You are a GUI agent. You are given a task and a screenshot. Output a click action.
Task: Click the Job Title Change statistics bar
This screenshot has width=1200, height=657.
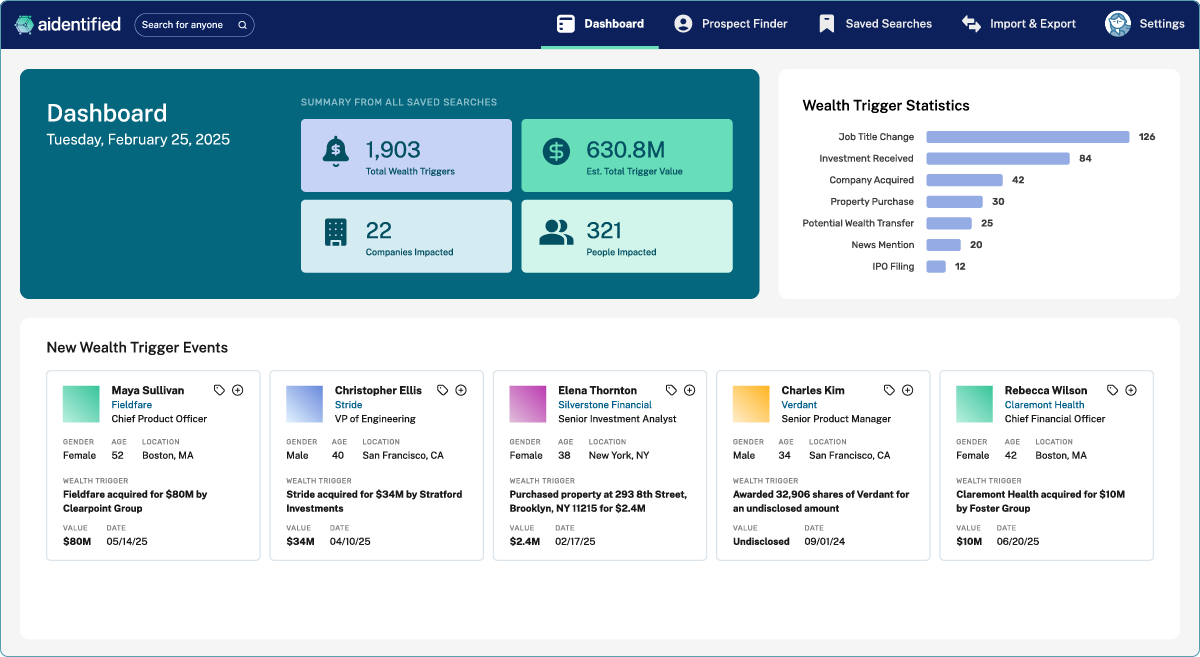coord(1028,136)
